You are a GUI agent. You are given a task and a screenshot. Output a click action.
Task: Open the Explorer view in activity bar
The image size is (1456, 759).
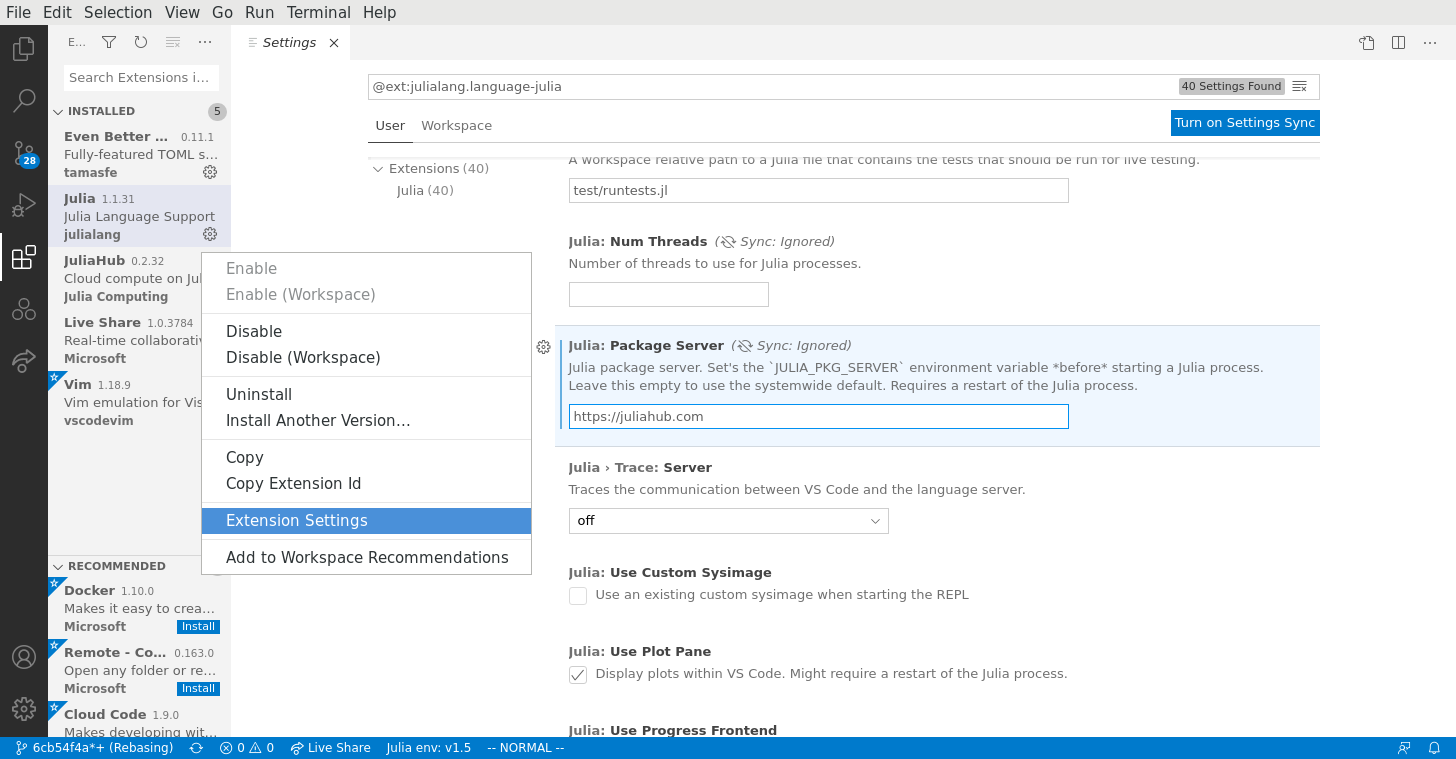24,49
